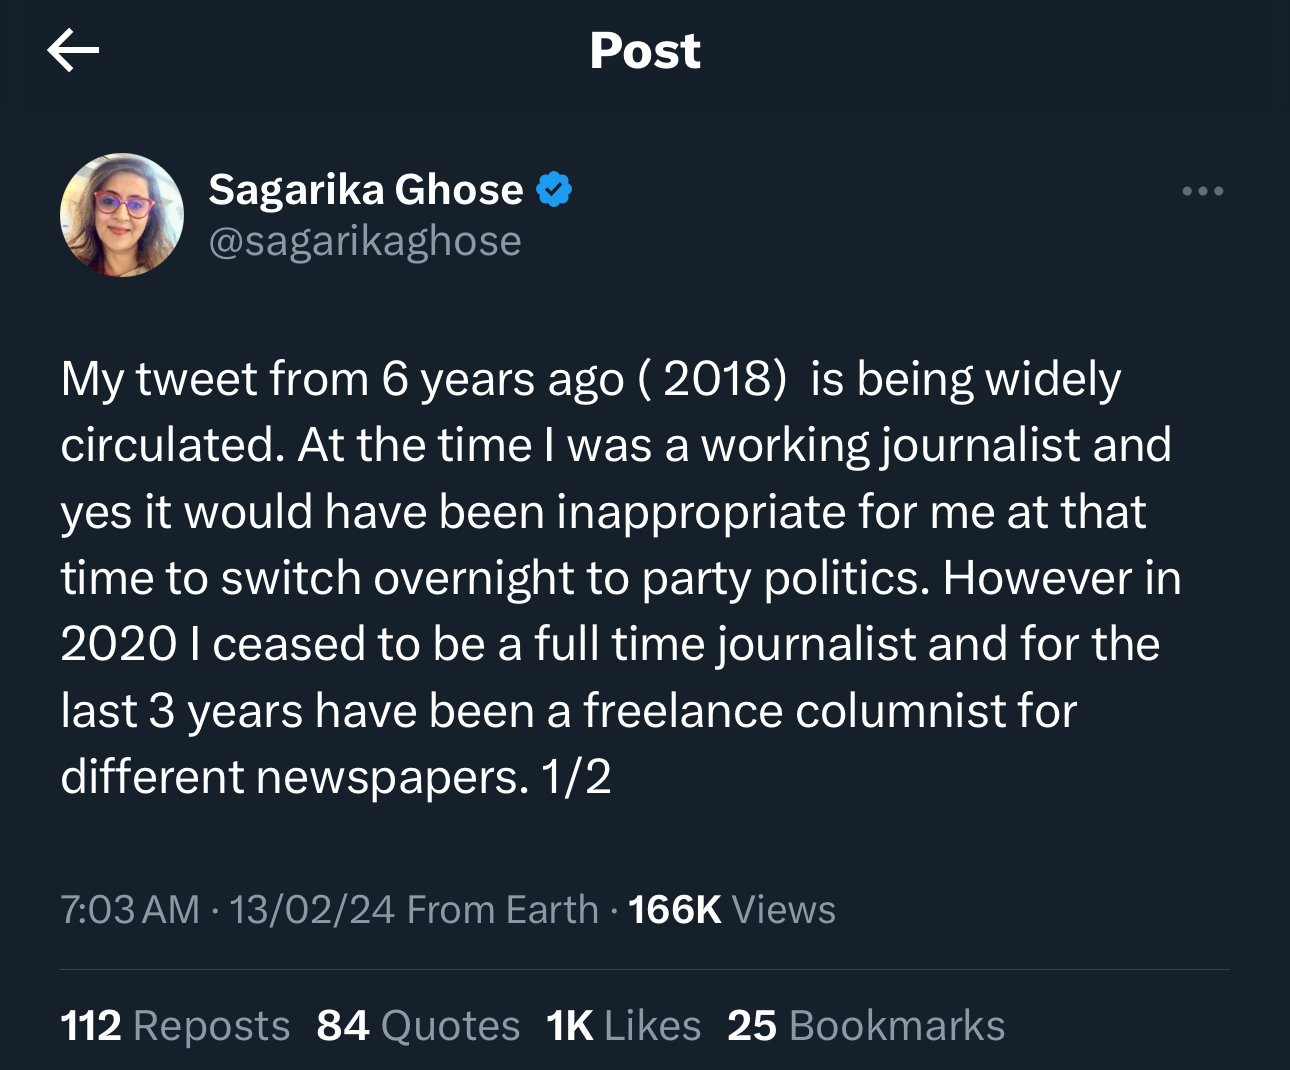The width and height of the screenshot is (1290, 1070).
Task: Open the Sagarika Ghose display name
Action: click(365, 189)
